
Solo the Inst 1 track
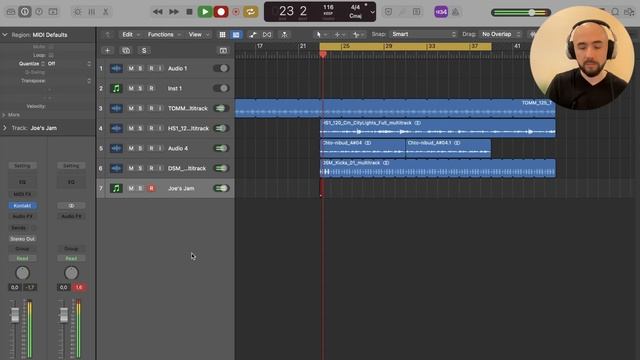click(x=140, y=89)
